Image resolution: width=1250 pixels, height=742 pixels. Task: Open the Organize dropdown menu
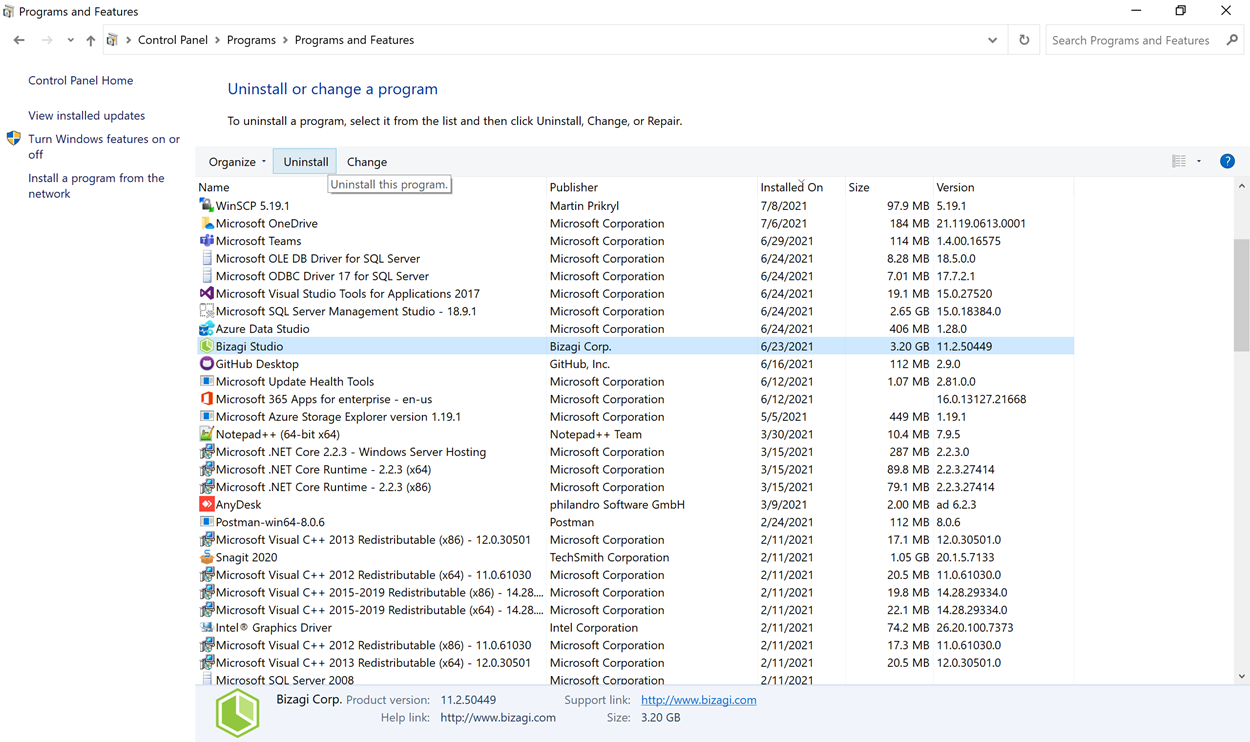[237, 161]
